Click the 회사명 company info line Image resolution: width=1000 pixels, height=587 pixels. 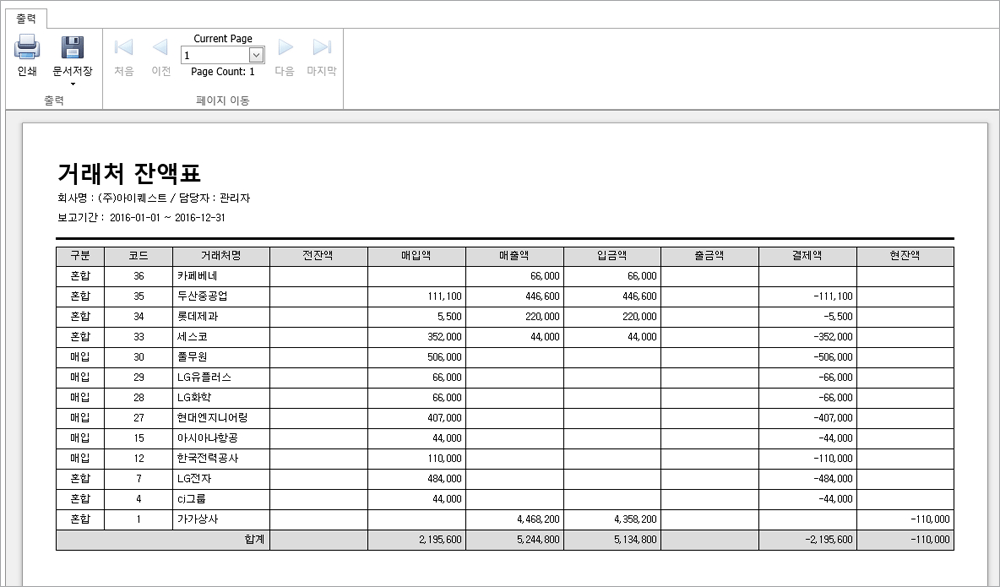[154, 198]
